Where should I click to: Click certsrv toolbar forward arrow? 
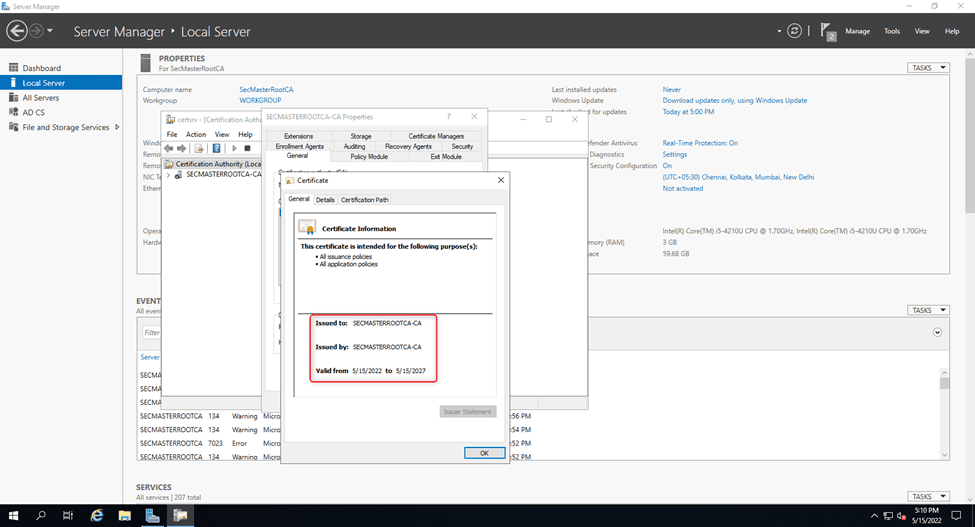[x=182, y=149]
